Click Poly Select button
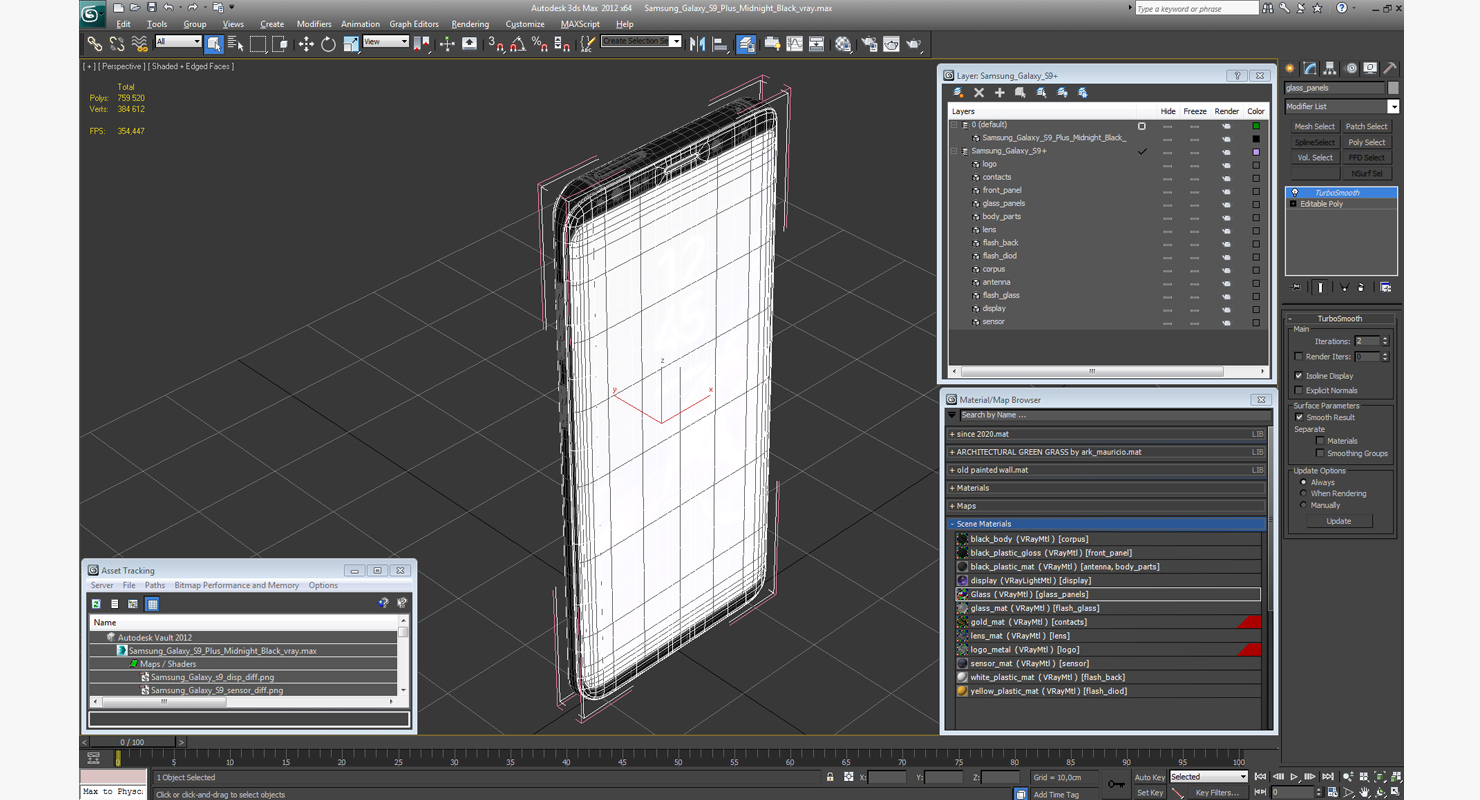The height and width of the screenshot is (800, 1480). [1366, 142]
